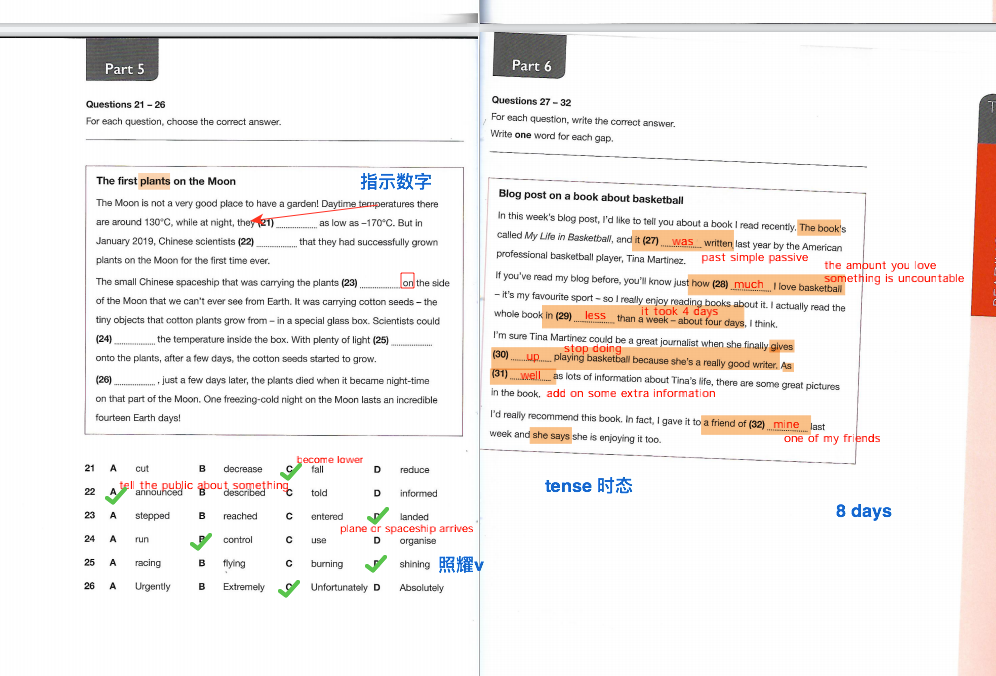Choose option "control" for question 24
The image size is (996, 676).
[x=238, y=540]
